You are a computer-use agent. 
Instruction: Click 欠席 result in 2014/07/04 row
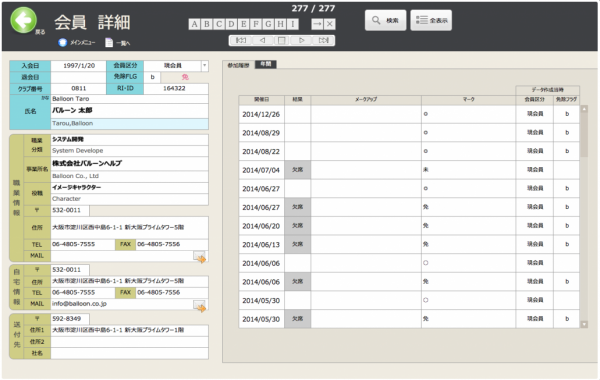coord(297,170)
